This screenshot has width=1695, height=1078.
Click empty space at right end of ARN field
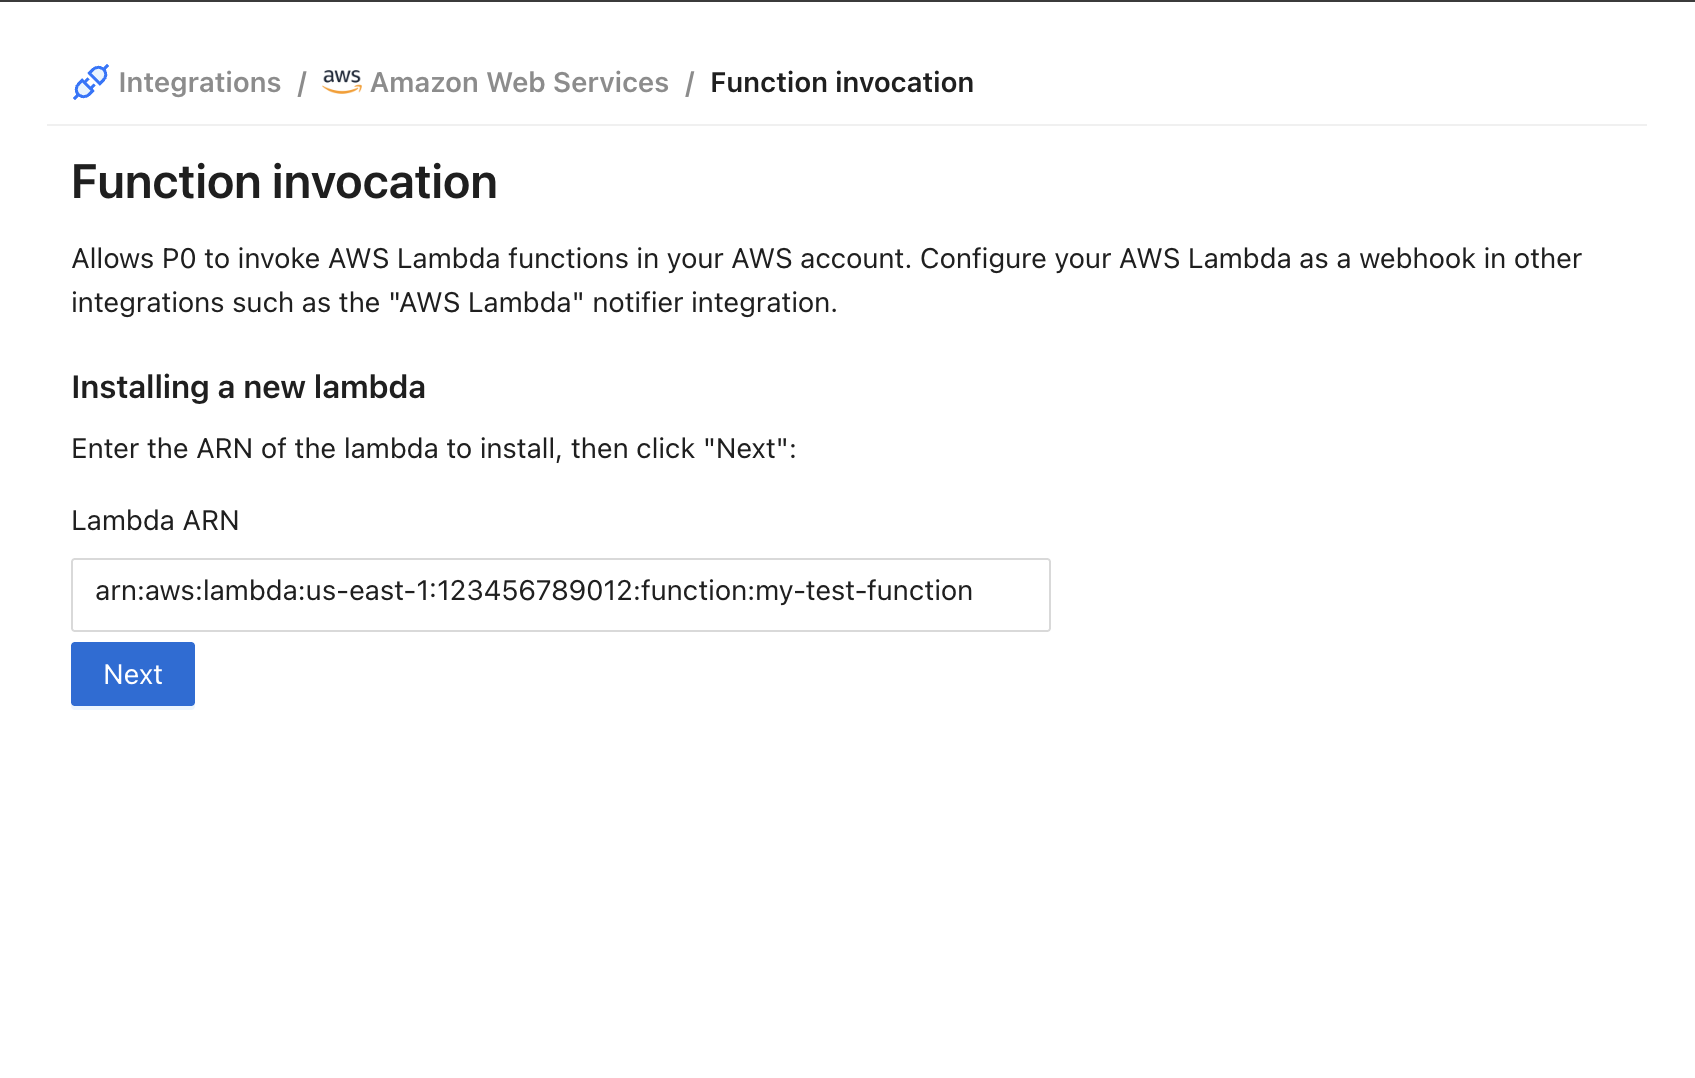coord(1012,595)
